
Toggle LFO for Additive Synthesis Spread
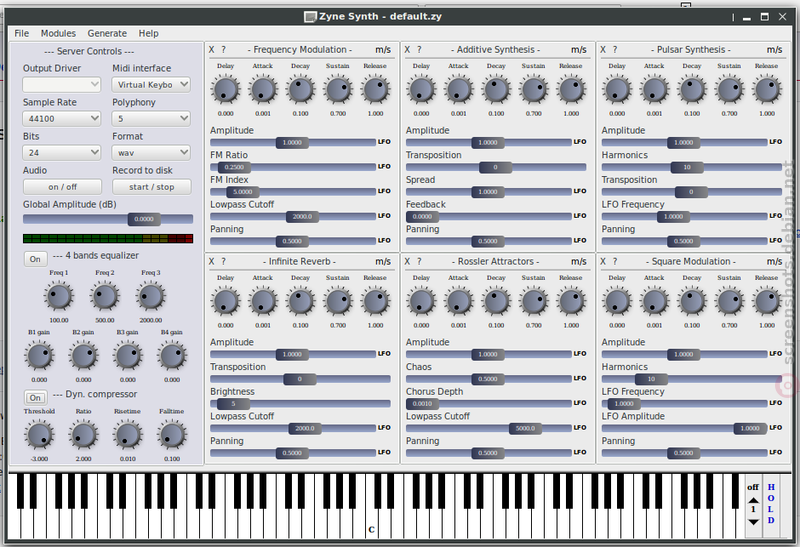click(x=580, y=191)
